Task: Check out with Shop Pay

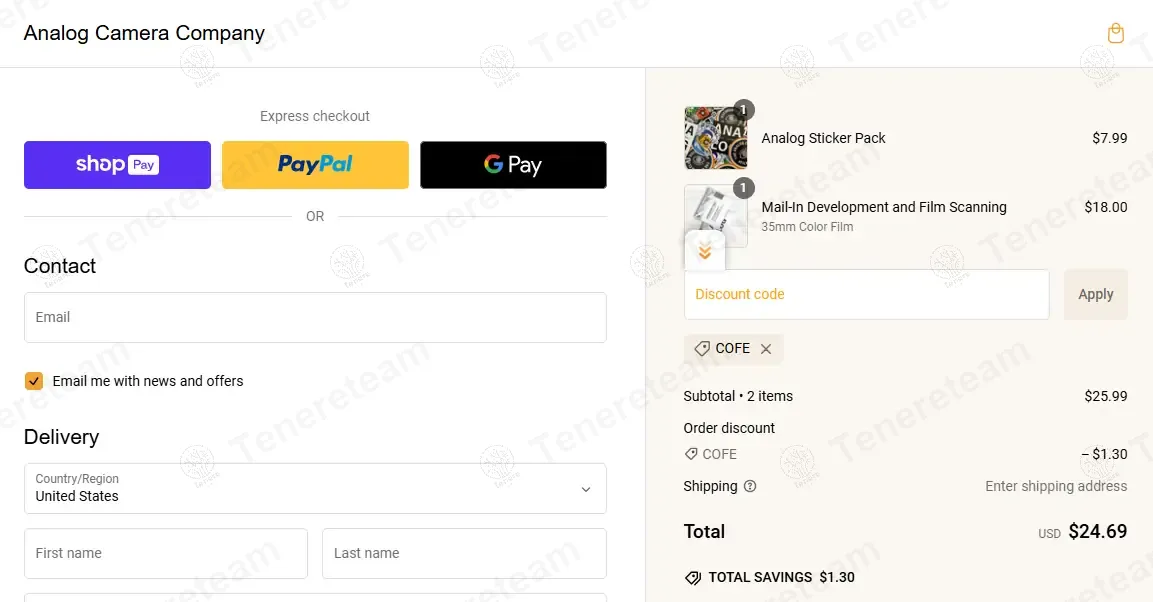Action: (x=117, y=165)
